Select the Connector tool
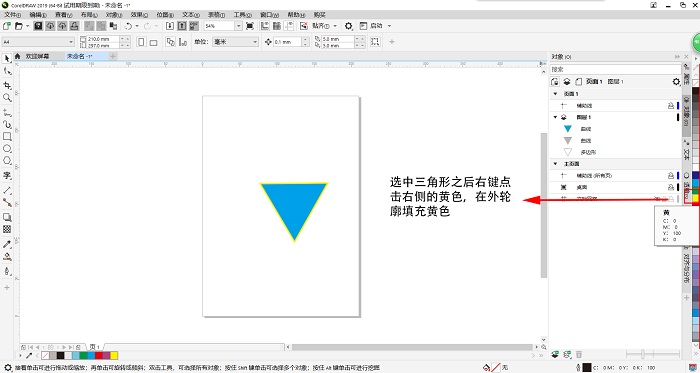 [7, 202]
